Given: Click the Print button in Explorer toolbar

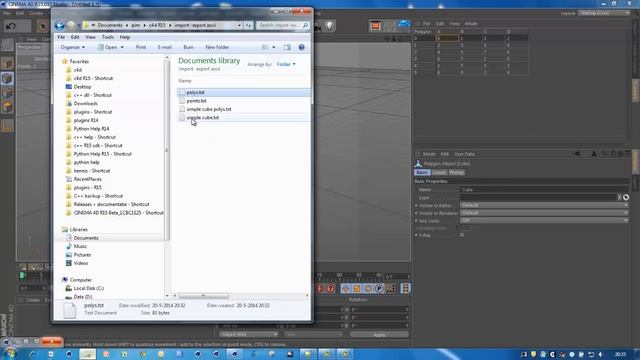Looking at the screenshot, I should [141, 47].
